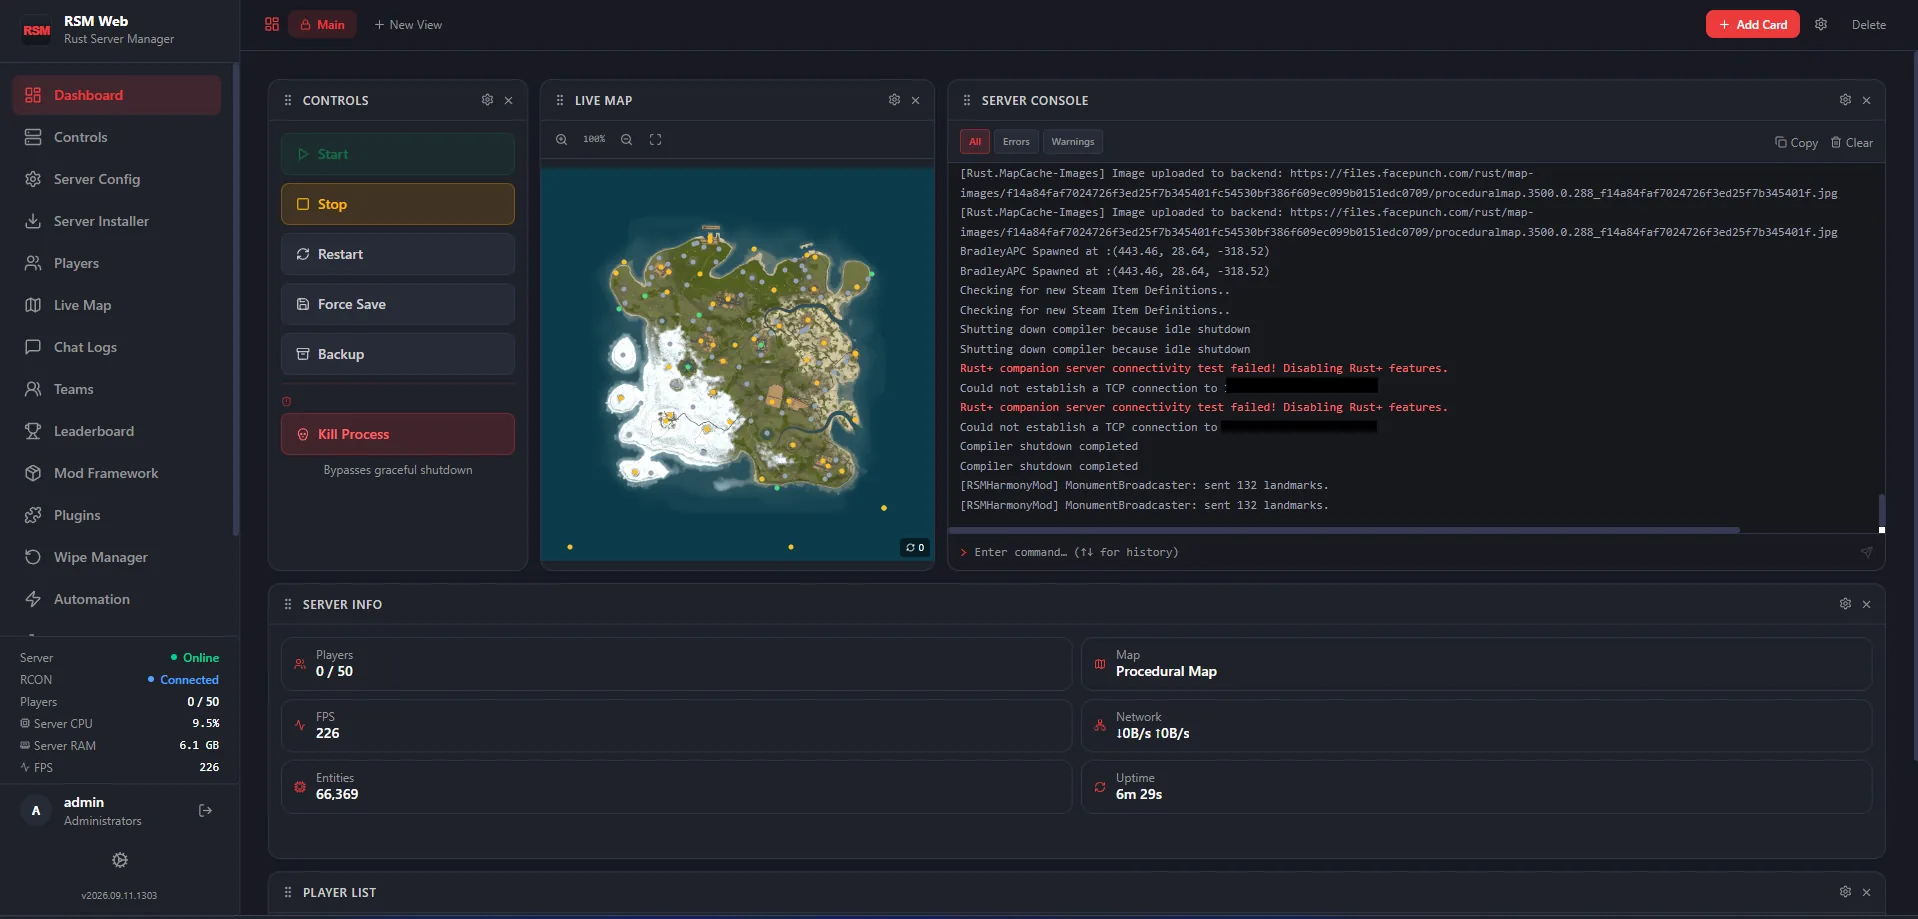Filter console to Errors
This screenshot has width=1918, height=919.
click(x=1016, y=142)
